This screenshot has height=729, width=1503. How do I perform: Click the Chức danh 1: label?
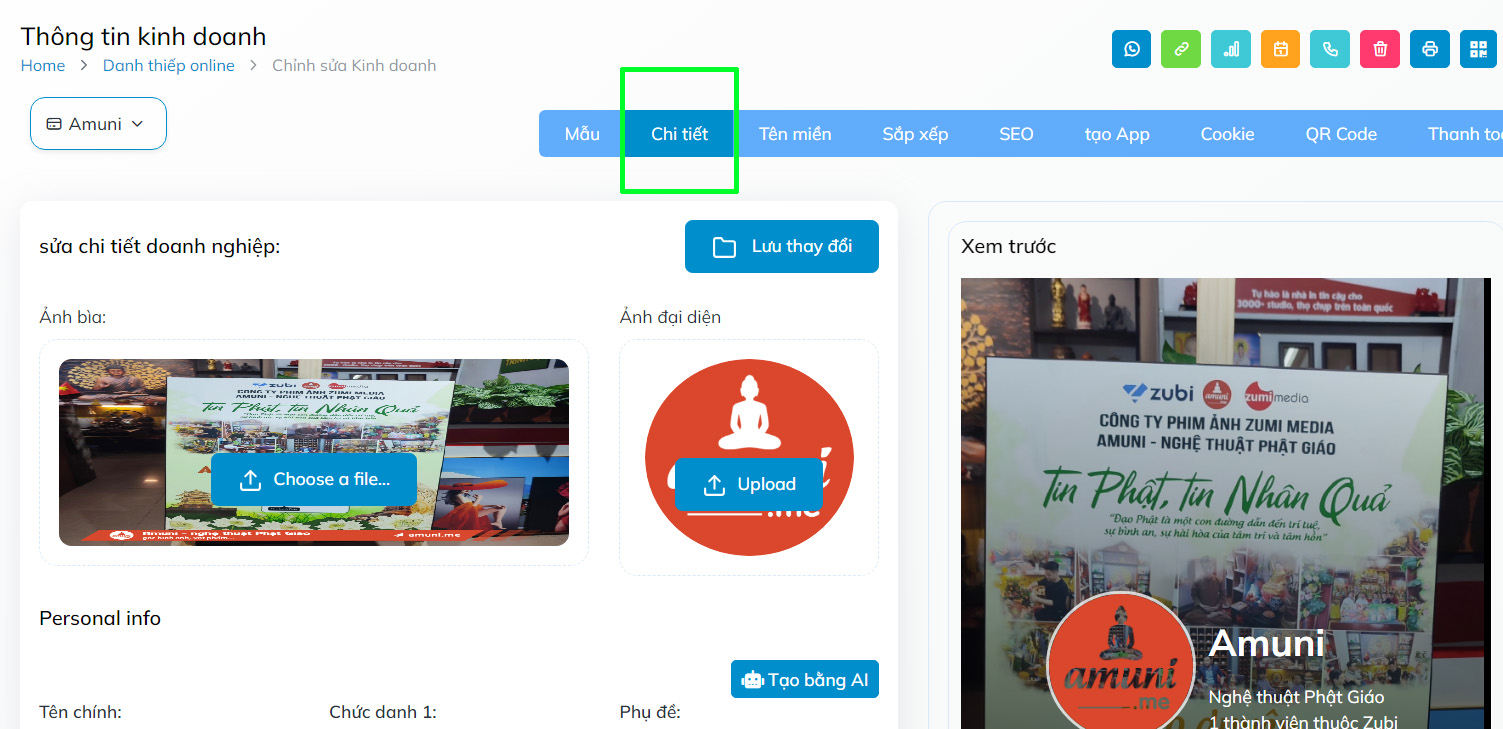(x=383, y=712)
